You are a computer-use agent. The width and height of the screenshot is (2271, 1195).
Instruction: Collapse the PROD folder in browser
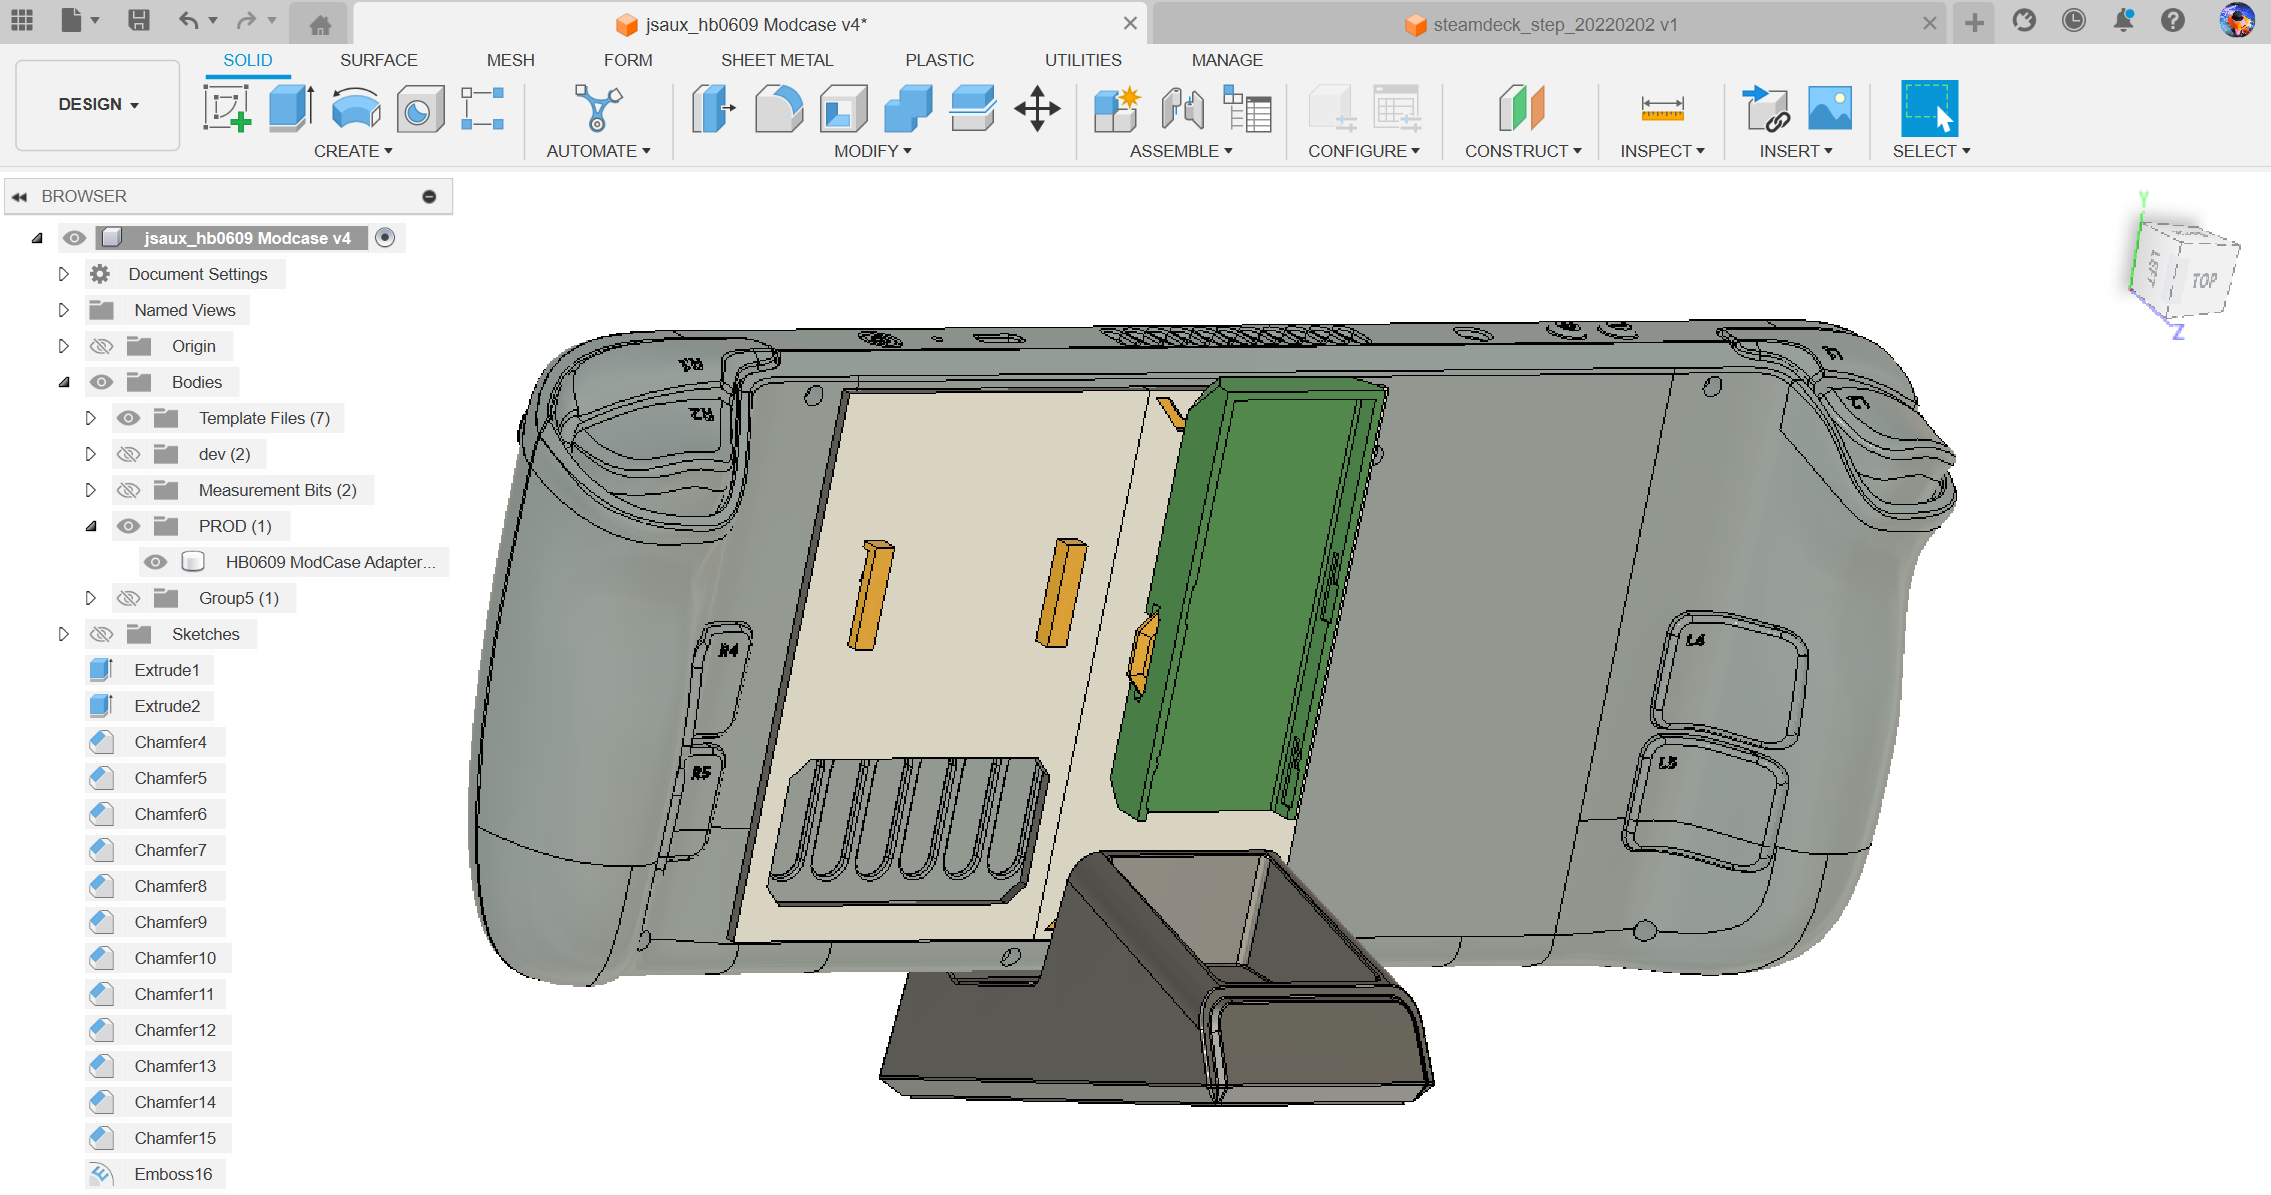point(91,525)
